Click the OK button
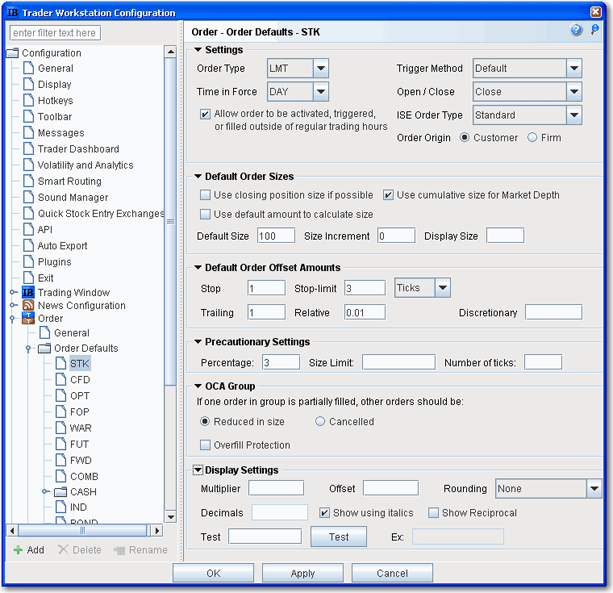This screenshot has height=593, width=613. click(x=213, y=573)
